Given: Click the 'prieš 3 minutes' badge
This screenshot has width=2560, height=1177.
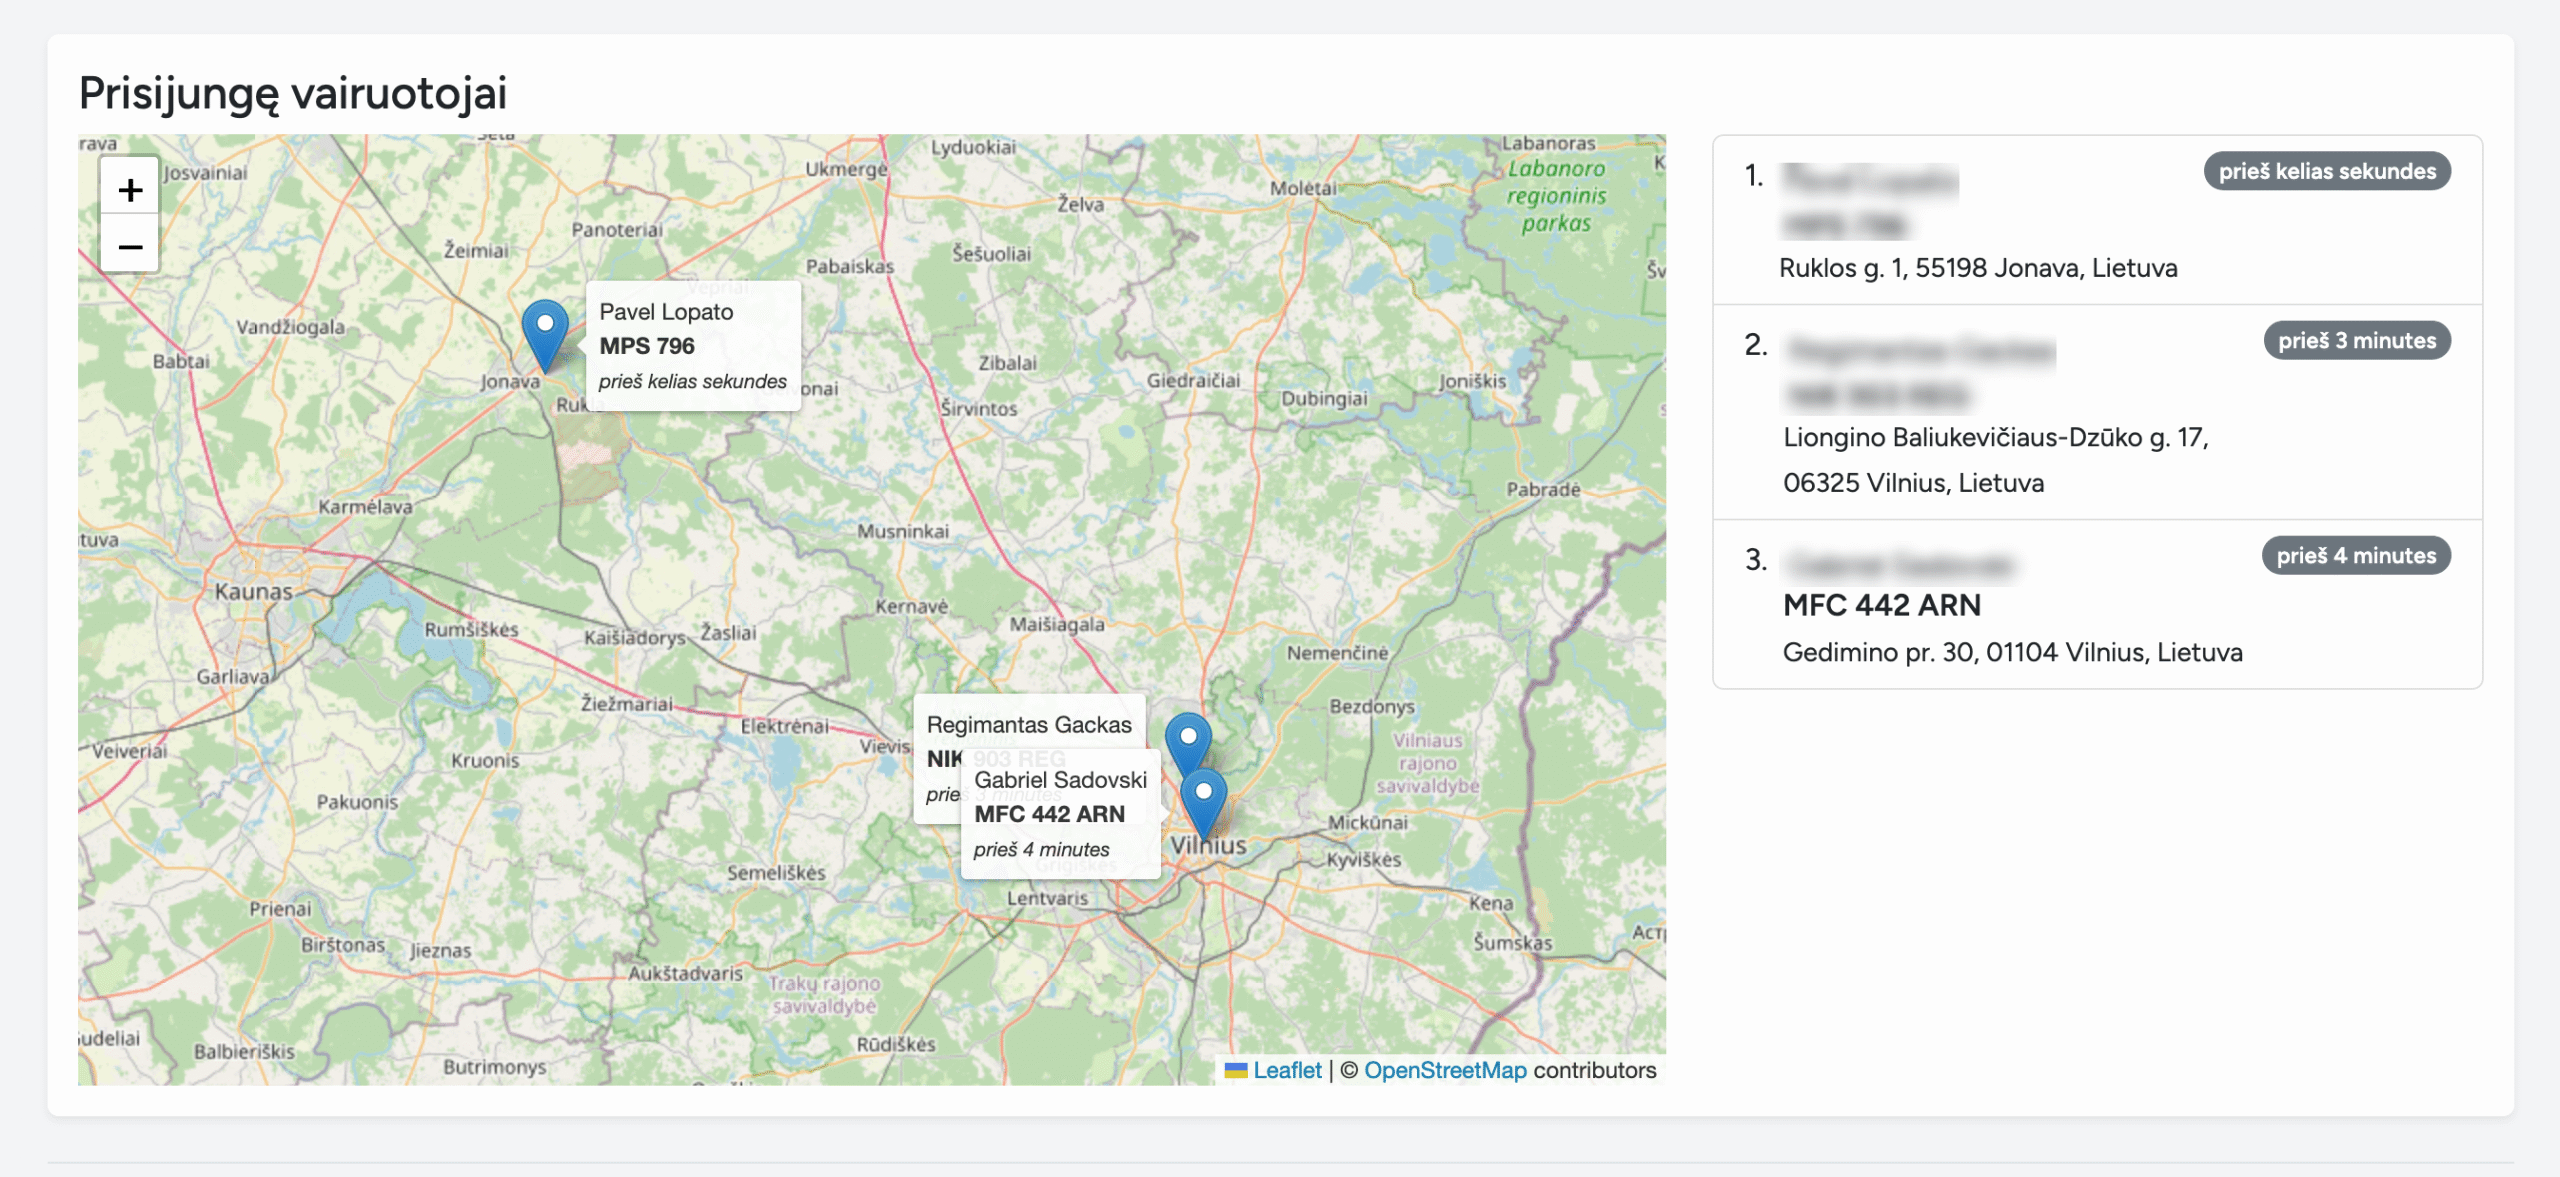Looking at the screenshot, I should click(2356, 340).
